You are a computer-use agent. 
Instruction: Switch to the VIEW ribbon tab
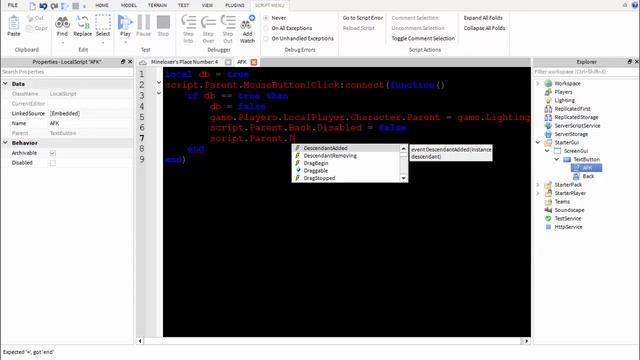207,5
